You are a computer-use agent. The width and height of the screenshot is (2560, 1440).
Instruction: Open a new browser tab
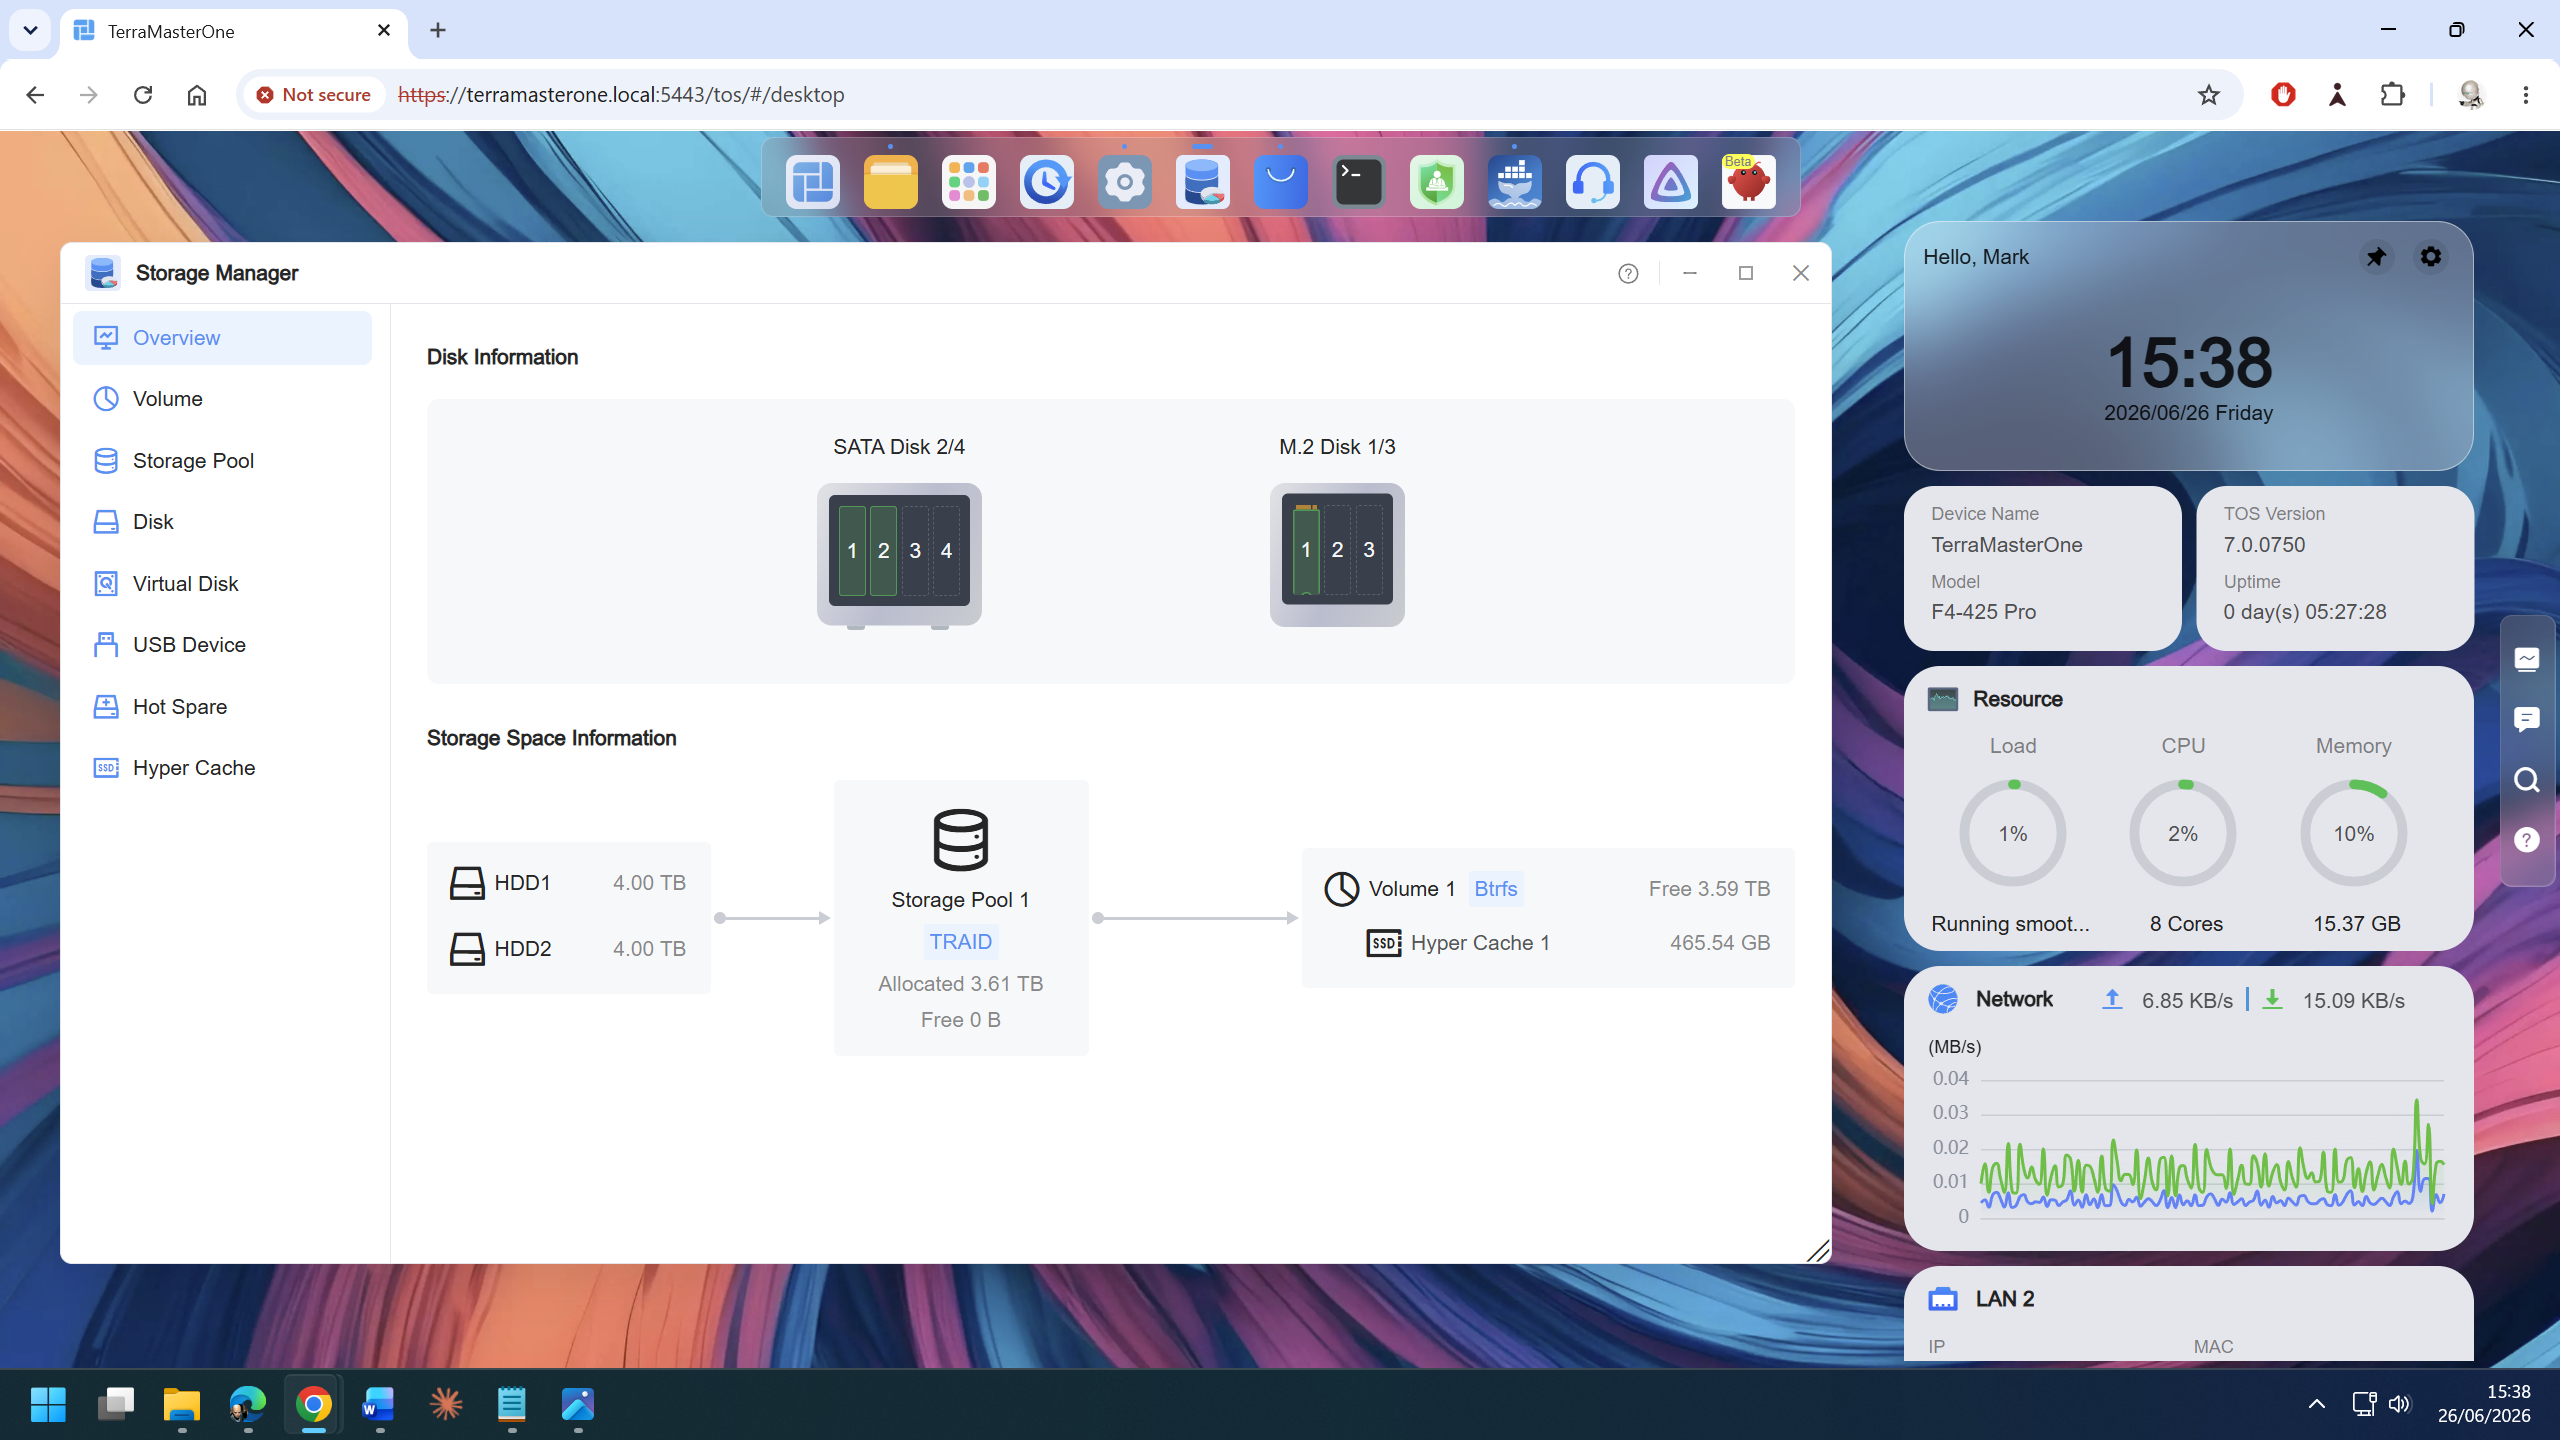point(438,31)
